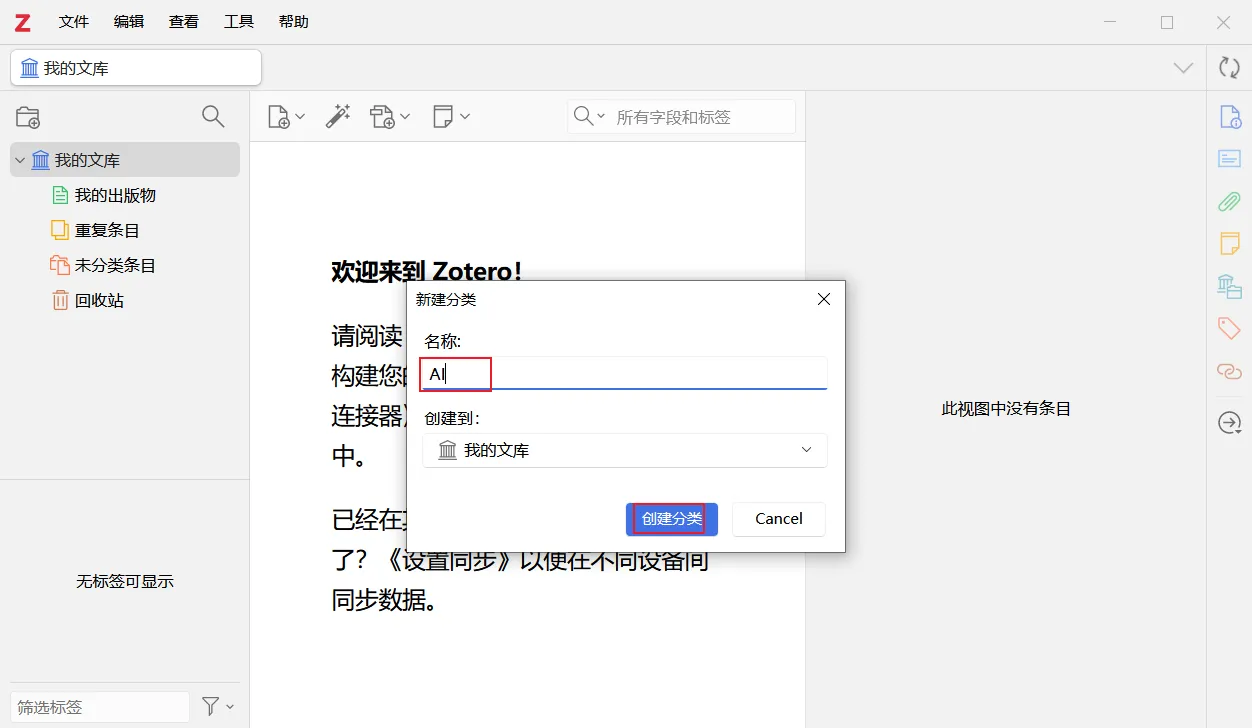Expand the 创建到 library dropdown
The height and width of the screenshot is (728, 1252).
(x=625, y=450)
